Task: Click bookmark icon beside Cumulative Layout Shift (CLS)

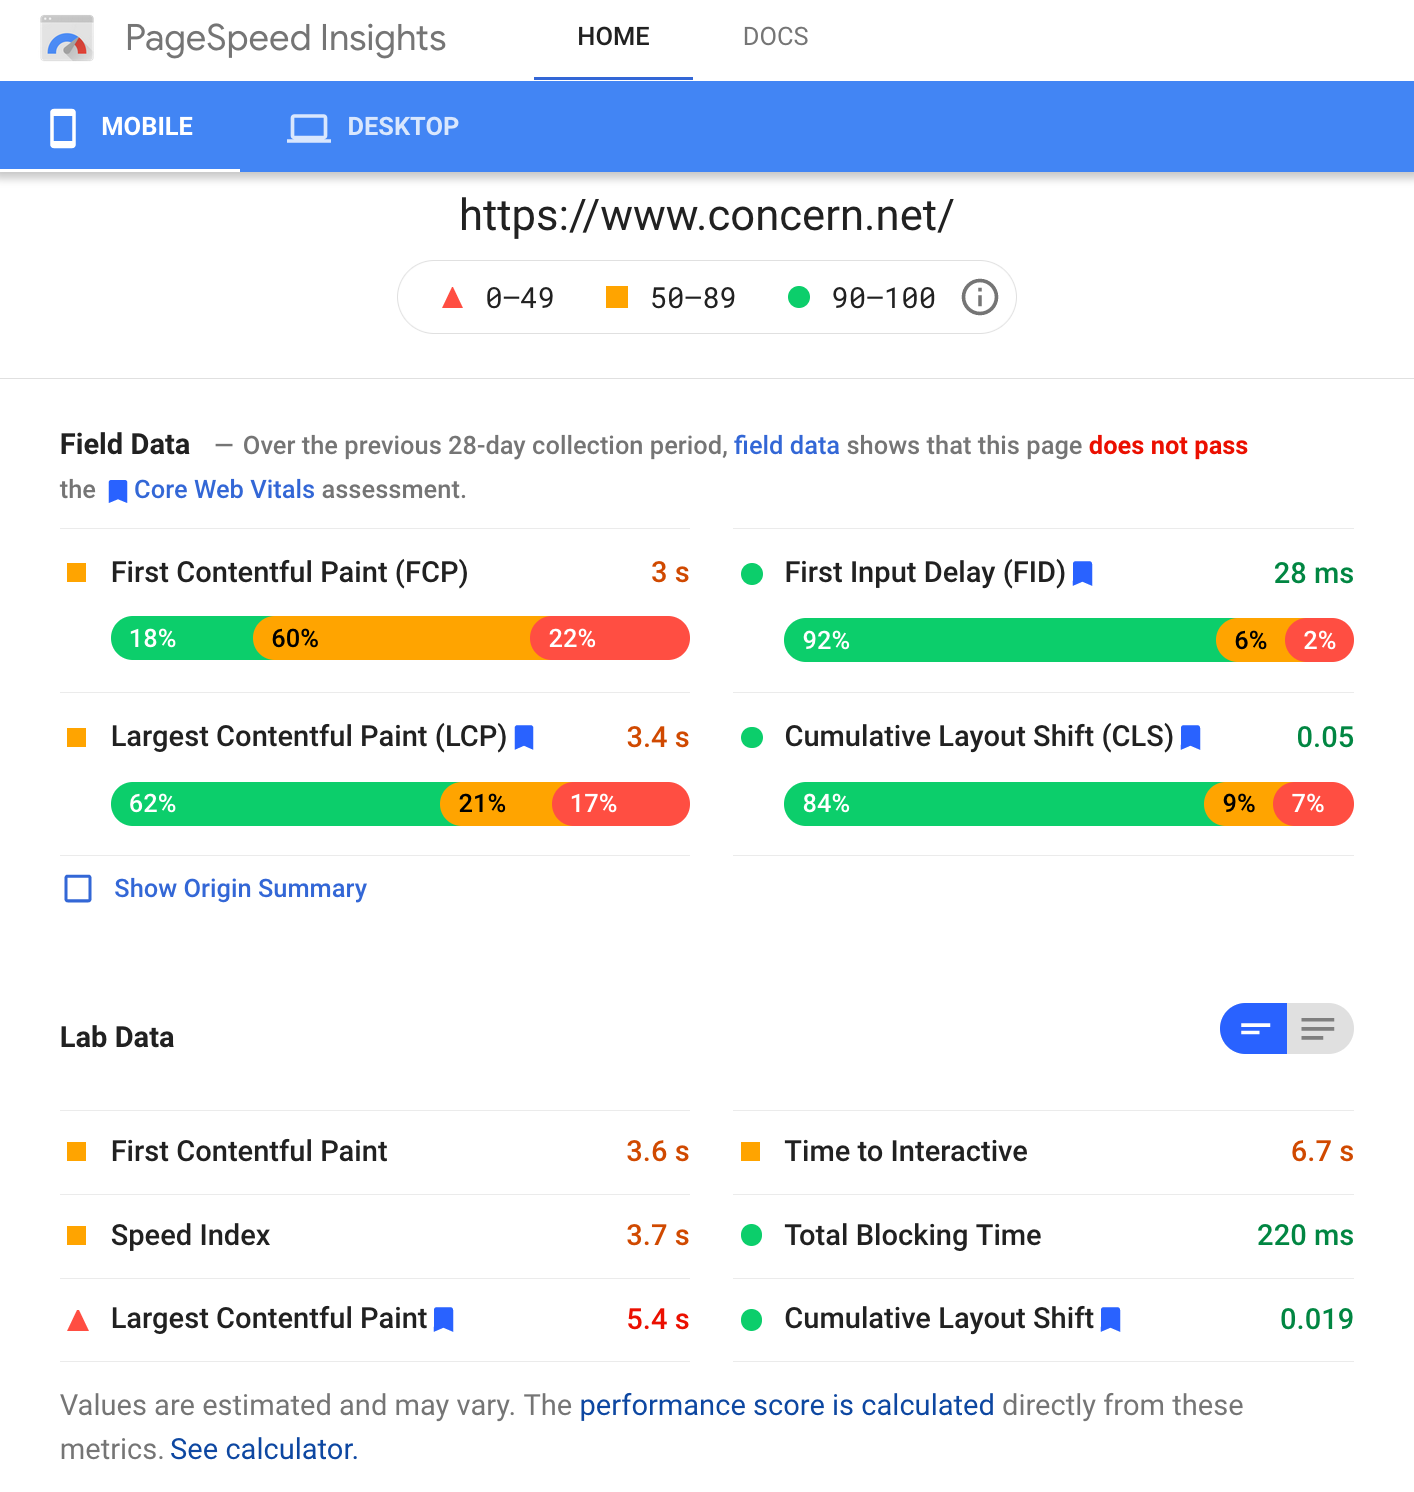Action: click(x=1190, y=737)
